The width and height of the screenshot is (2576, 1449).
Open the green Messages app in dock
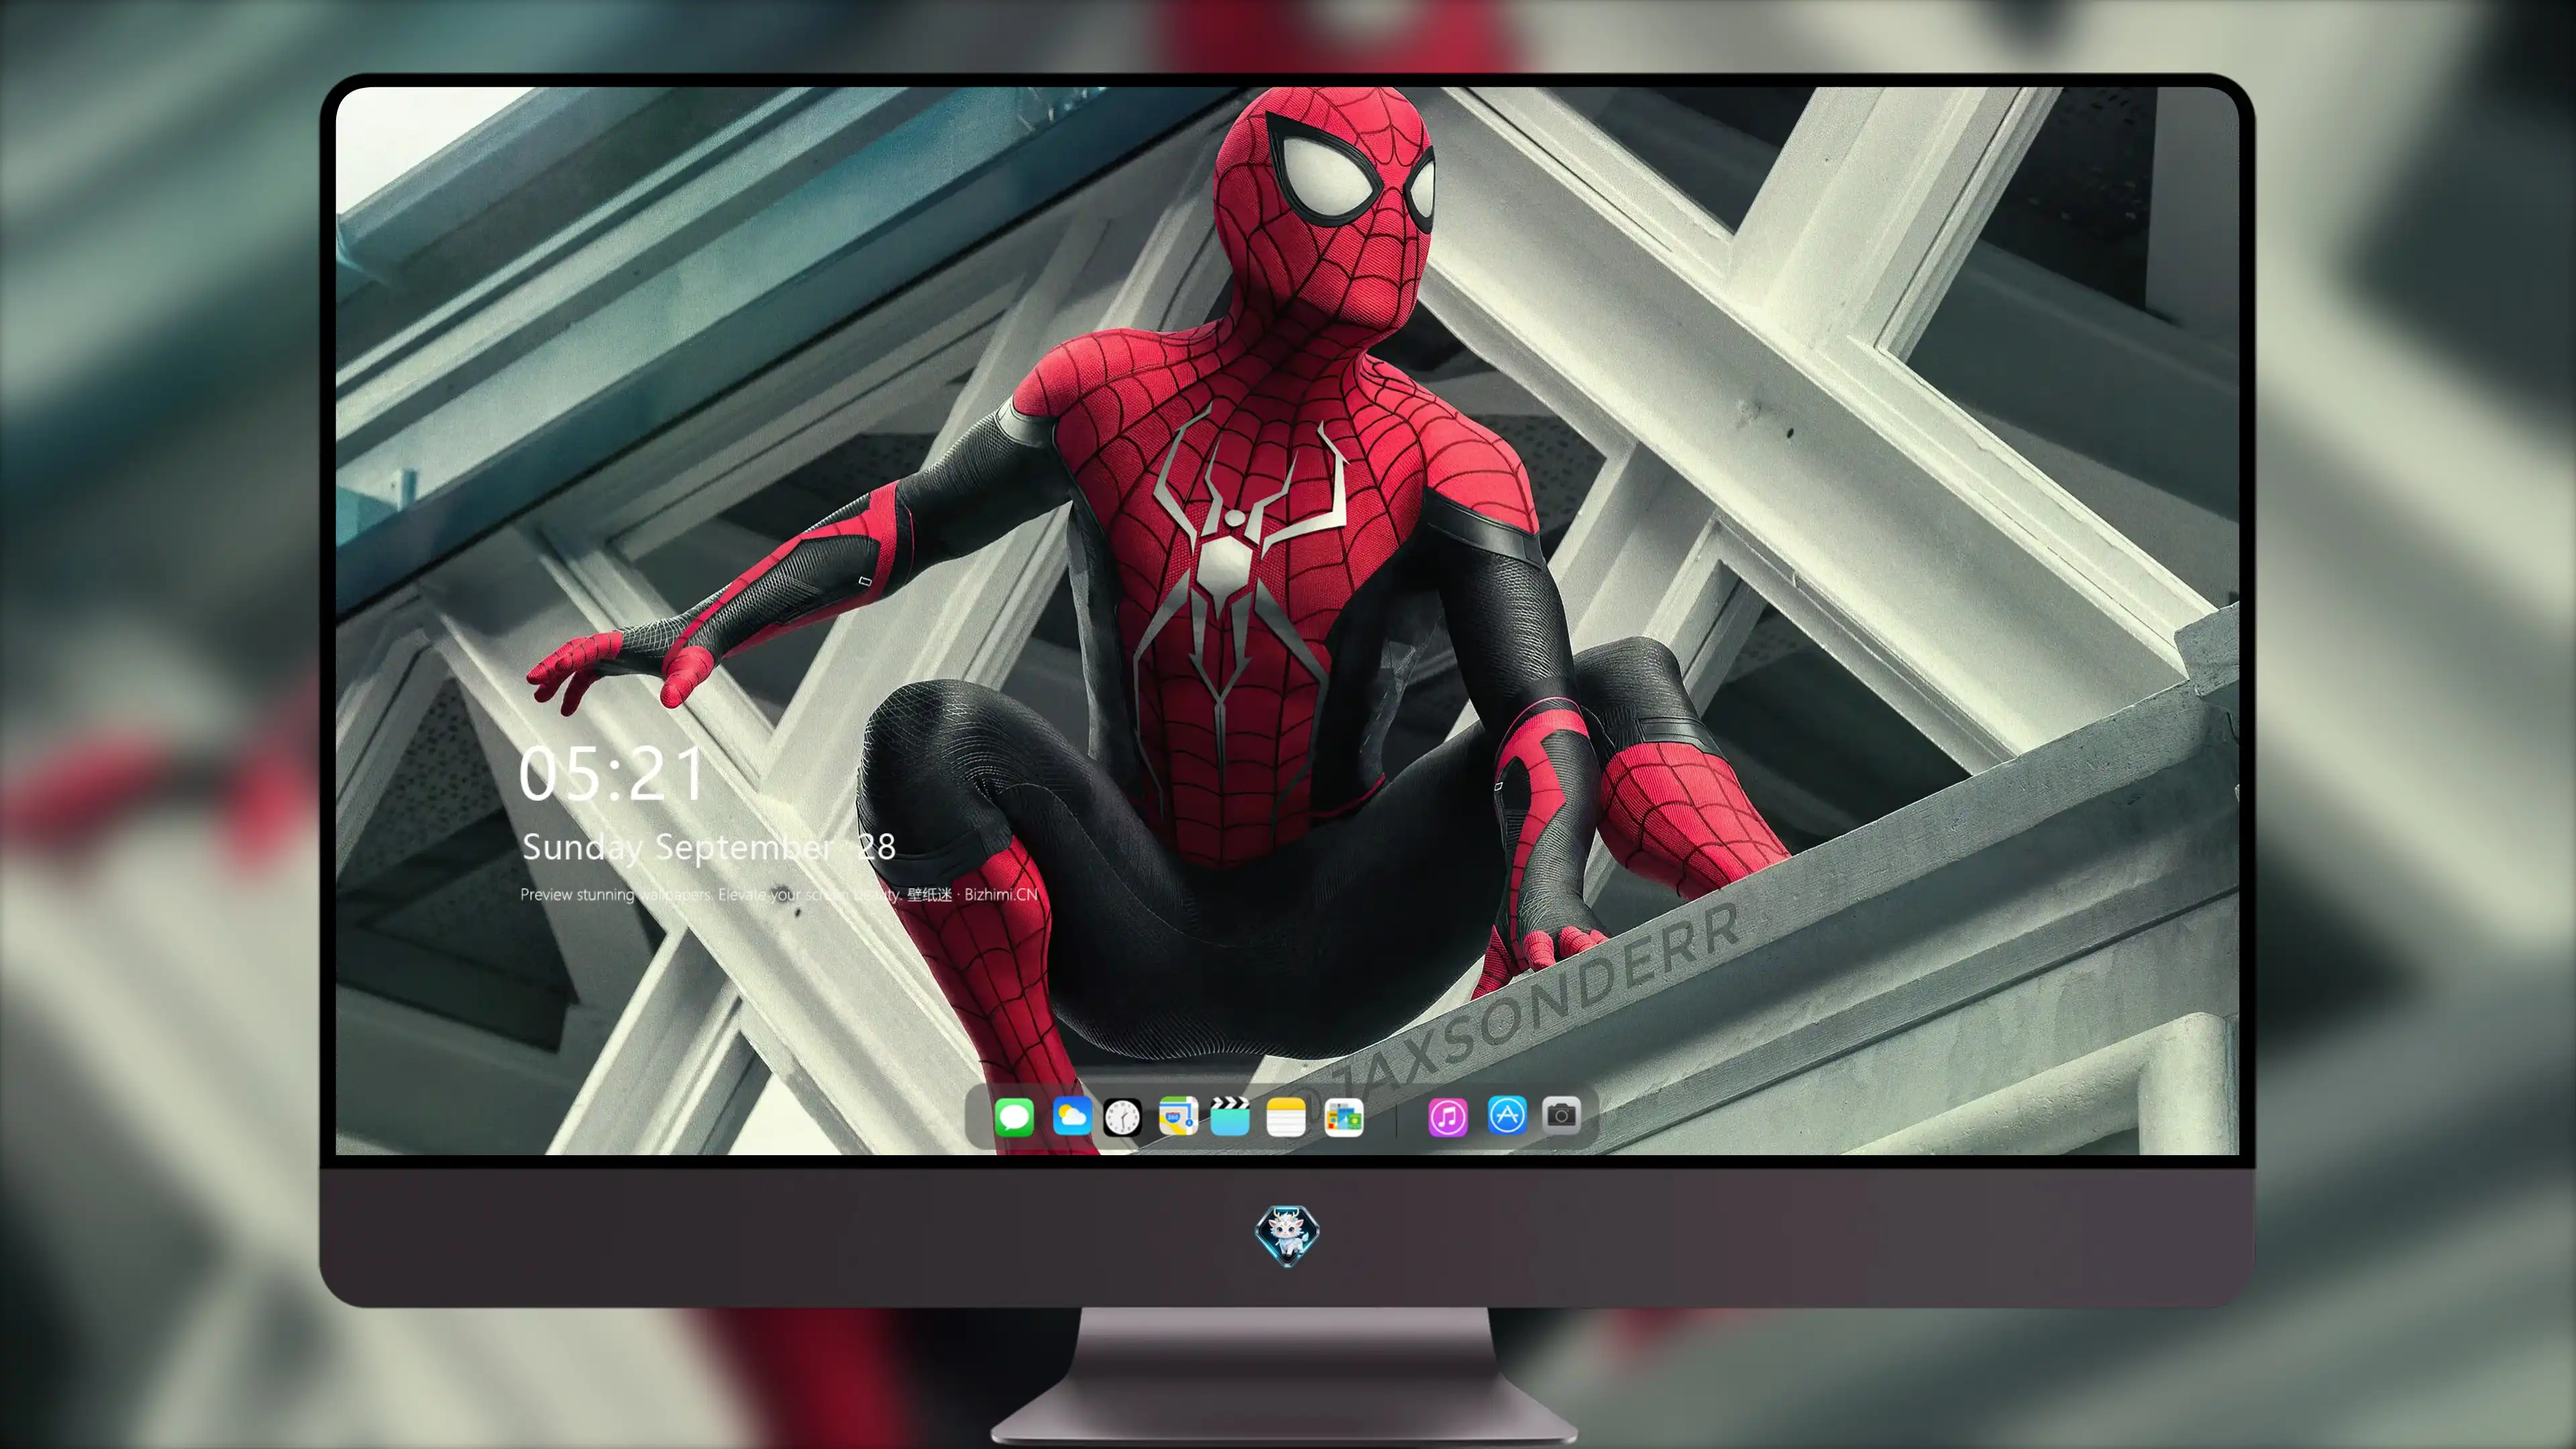[1014, 1116]
